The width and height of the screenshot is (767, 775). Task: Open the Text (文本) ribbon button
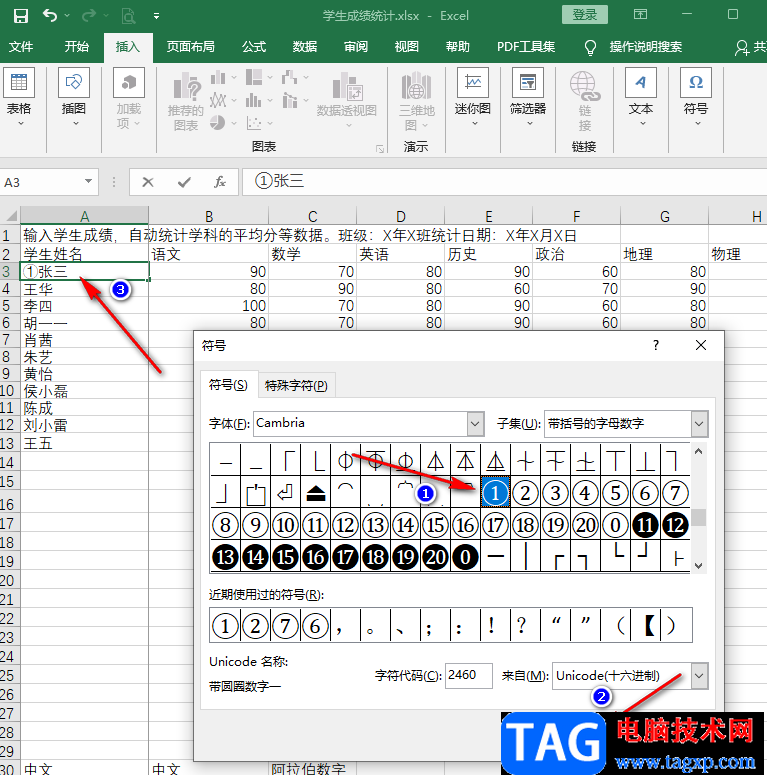pyautogui.click(x=641, y=97)
